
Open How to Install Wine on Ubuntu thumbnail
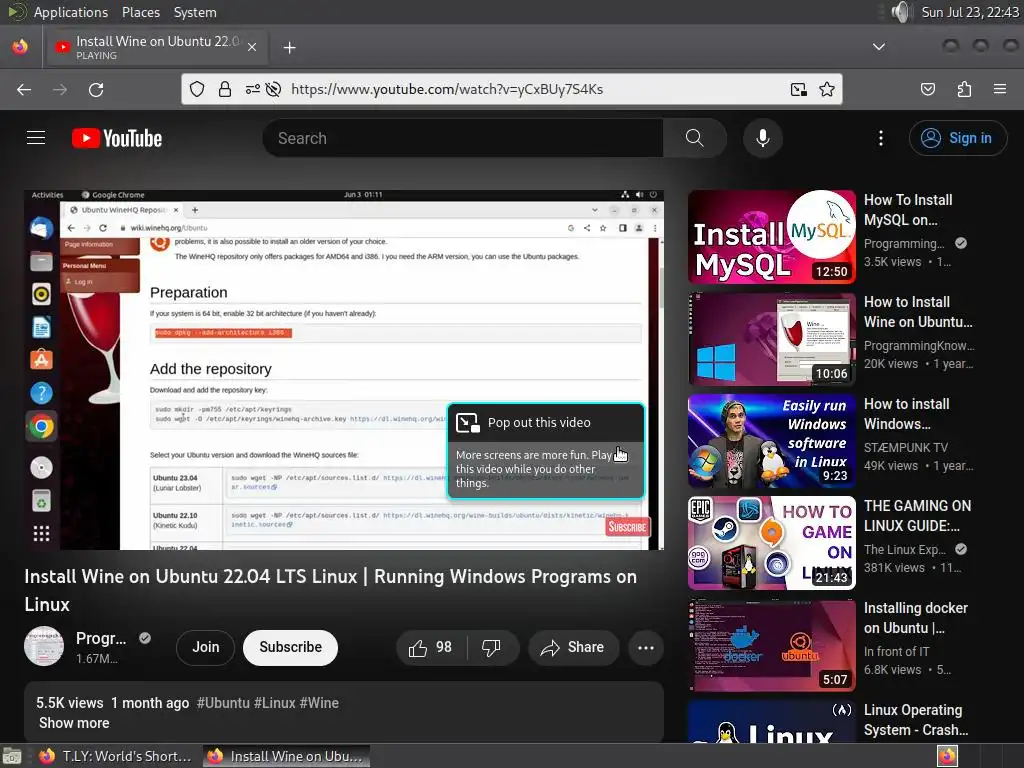tap(771, 339)
